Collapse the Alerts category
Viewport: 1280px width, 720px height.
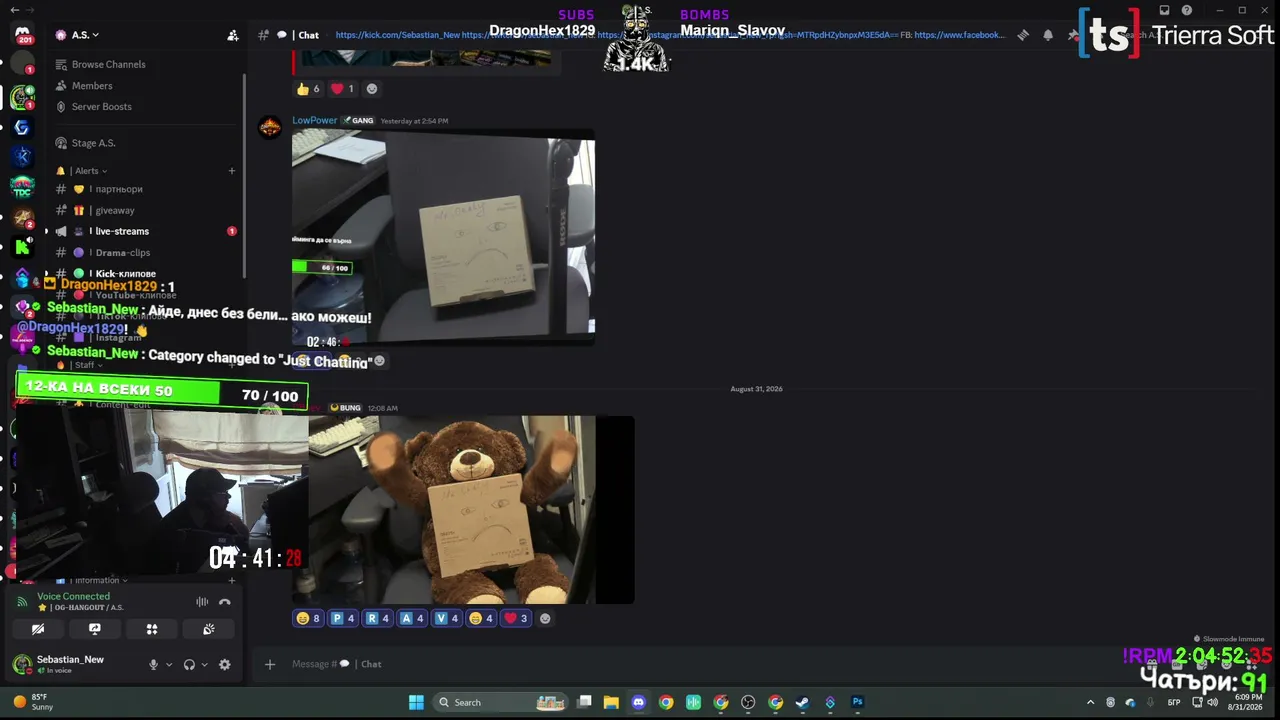click(x=88, y=171)
